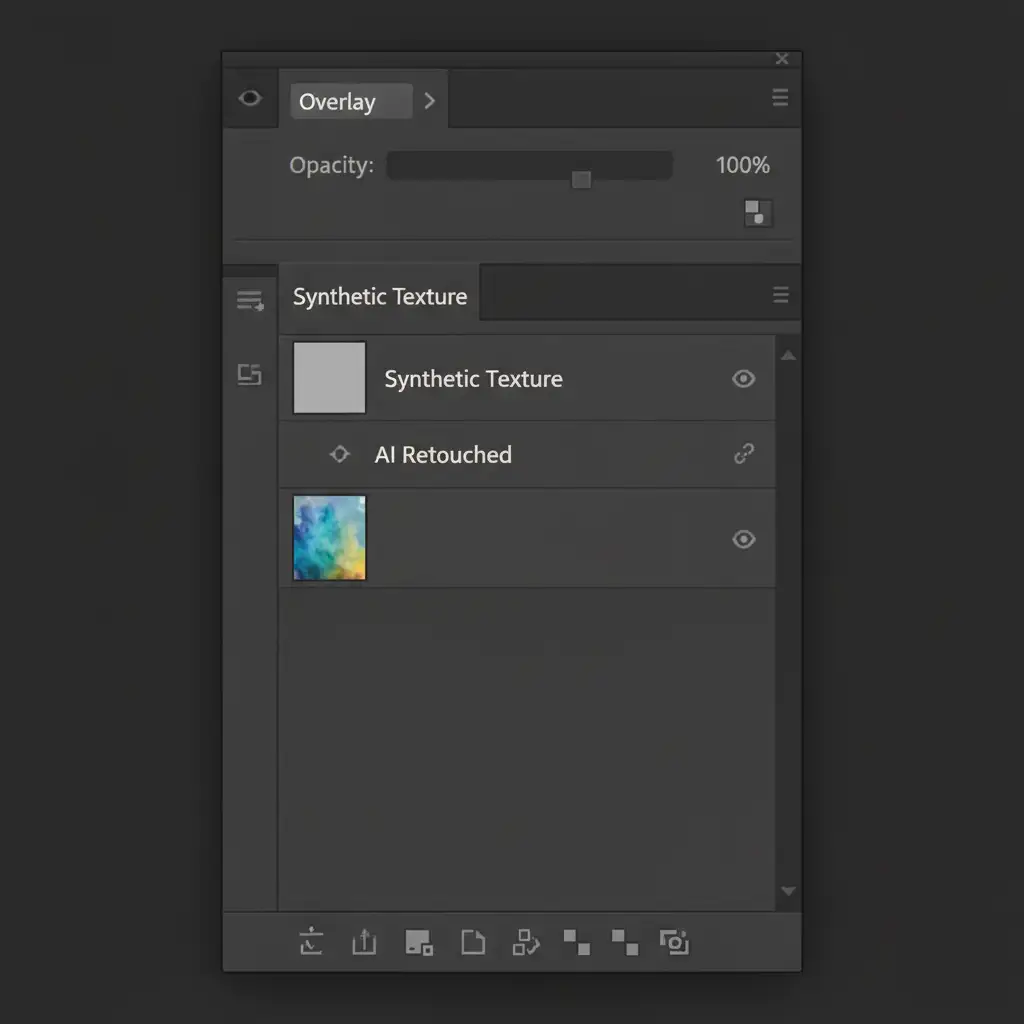Click the import icon in bottom toolbar
The width and height of the screenshot is (1024, 1024).
tap(311, 942)
